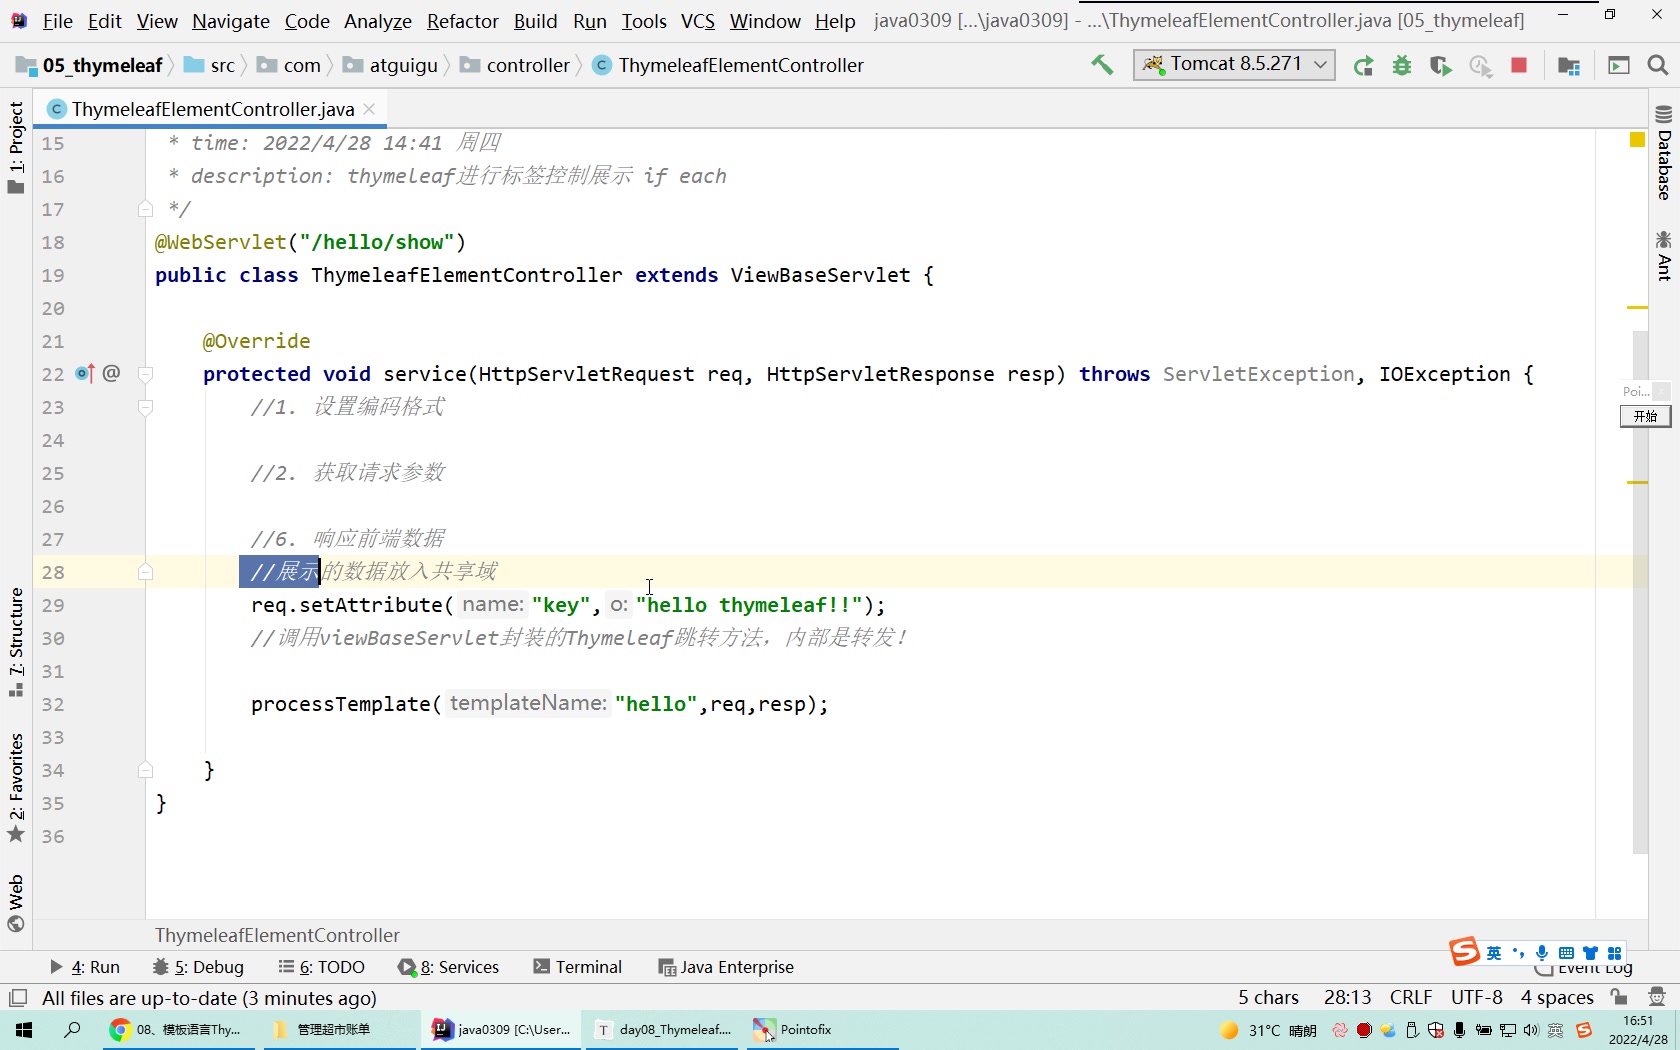This screenshot has height=1050, width=1680.
Task: Collapse doc comment fold end at line 17
Action: pyautogui.click(x=145, y=210)
